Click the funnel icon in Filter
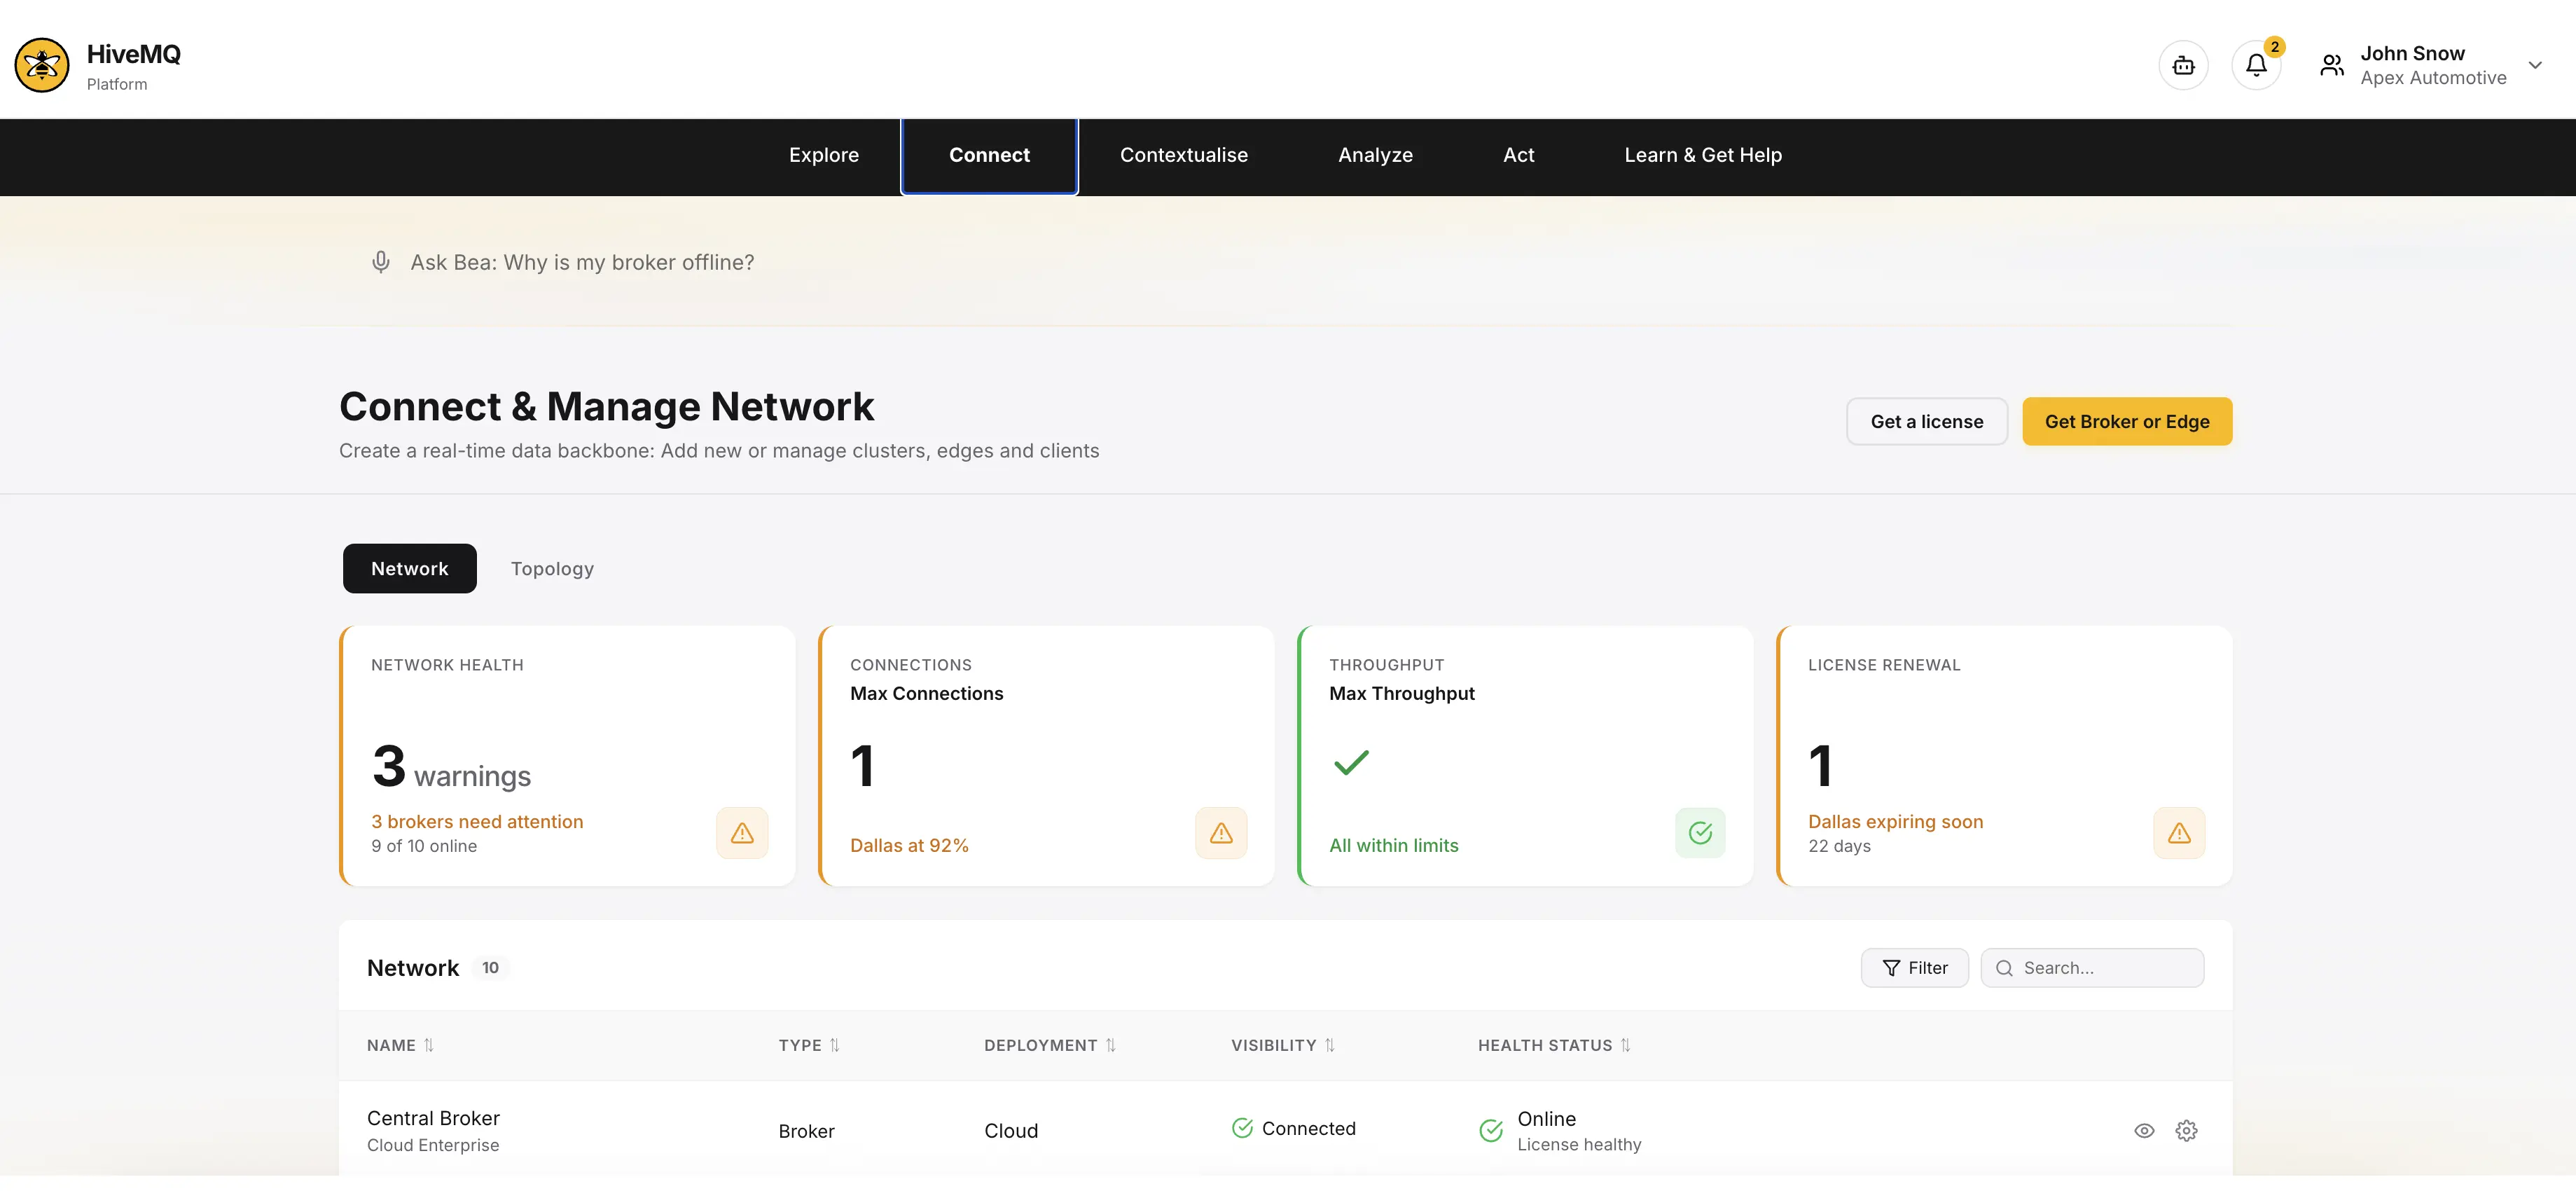 click(x=1891, y=967)
